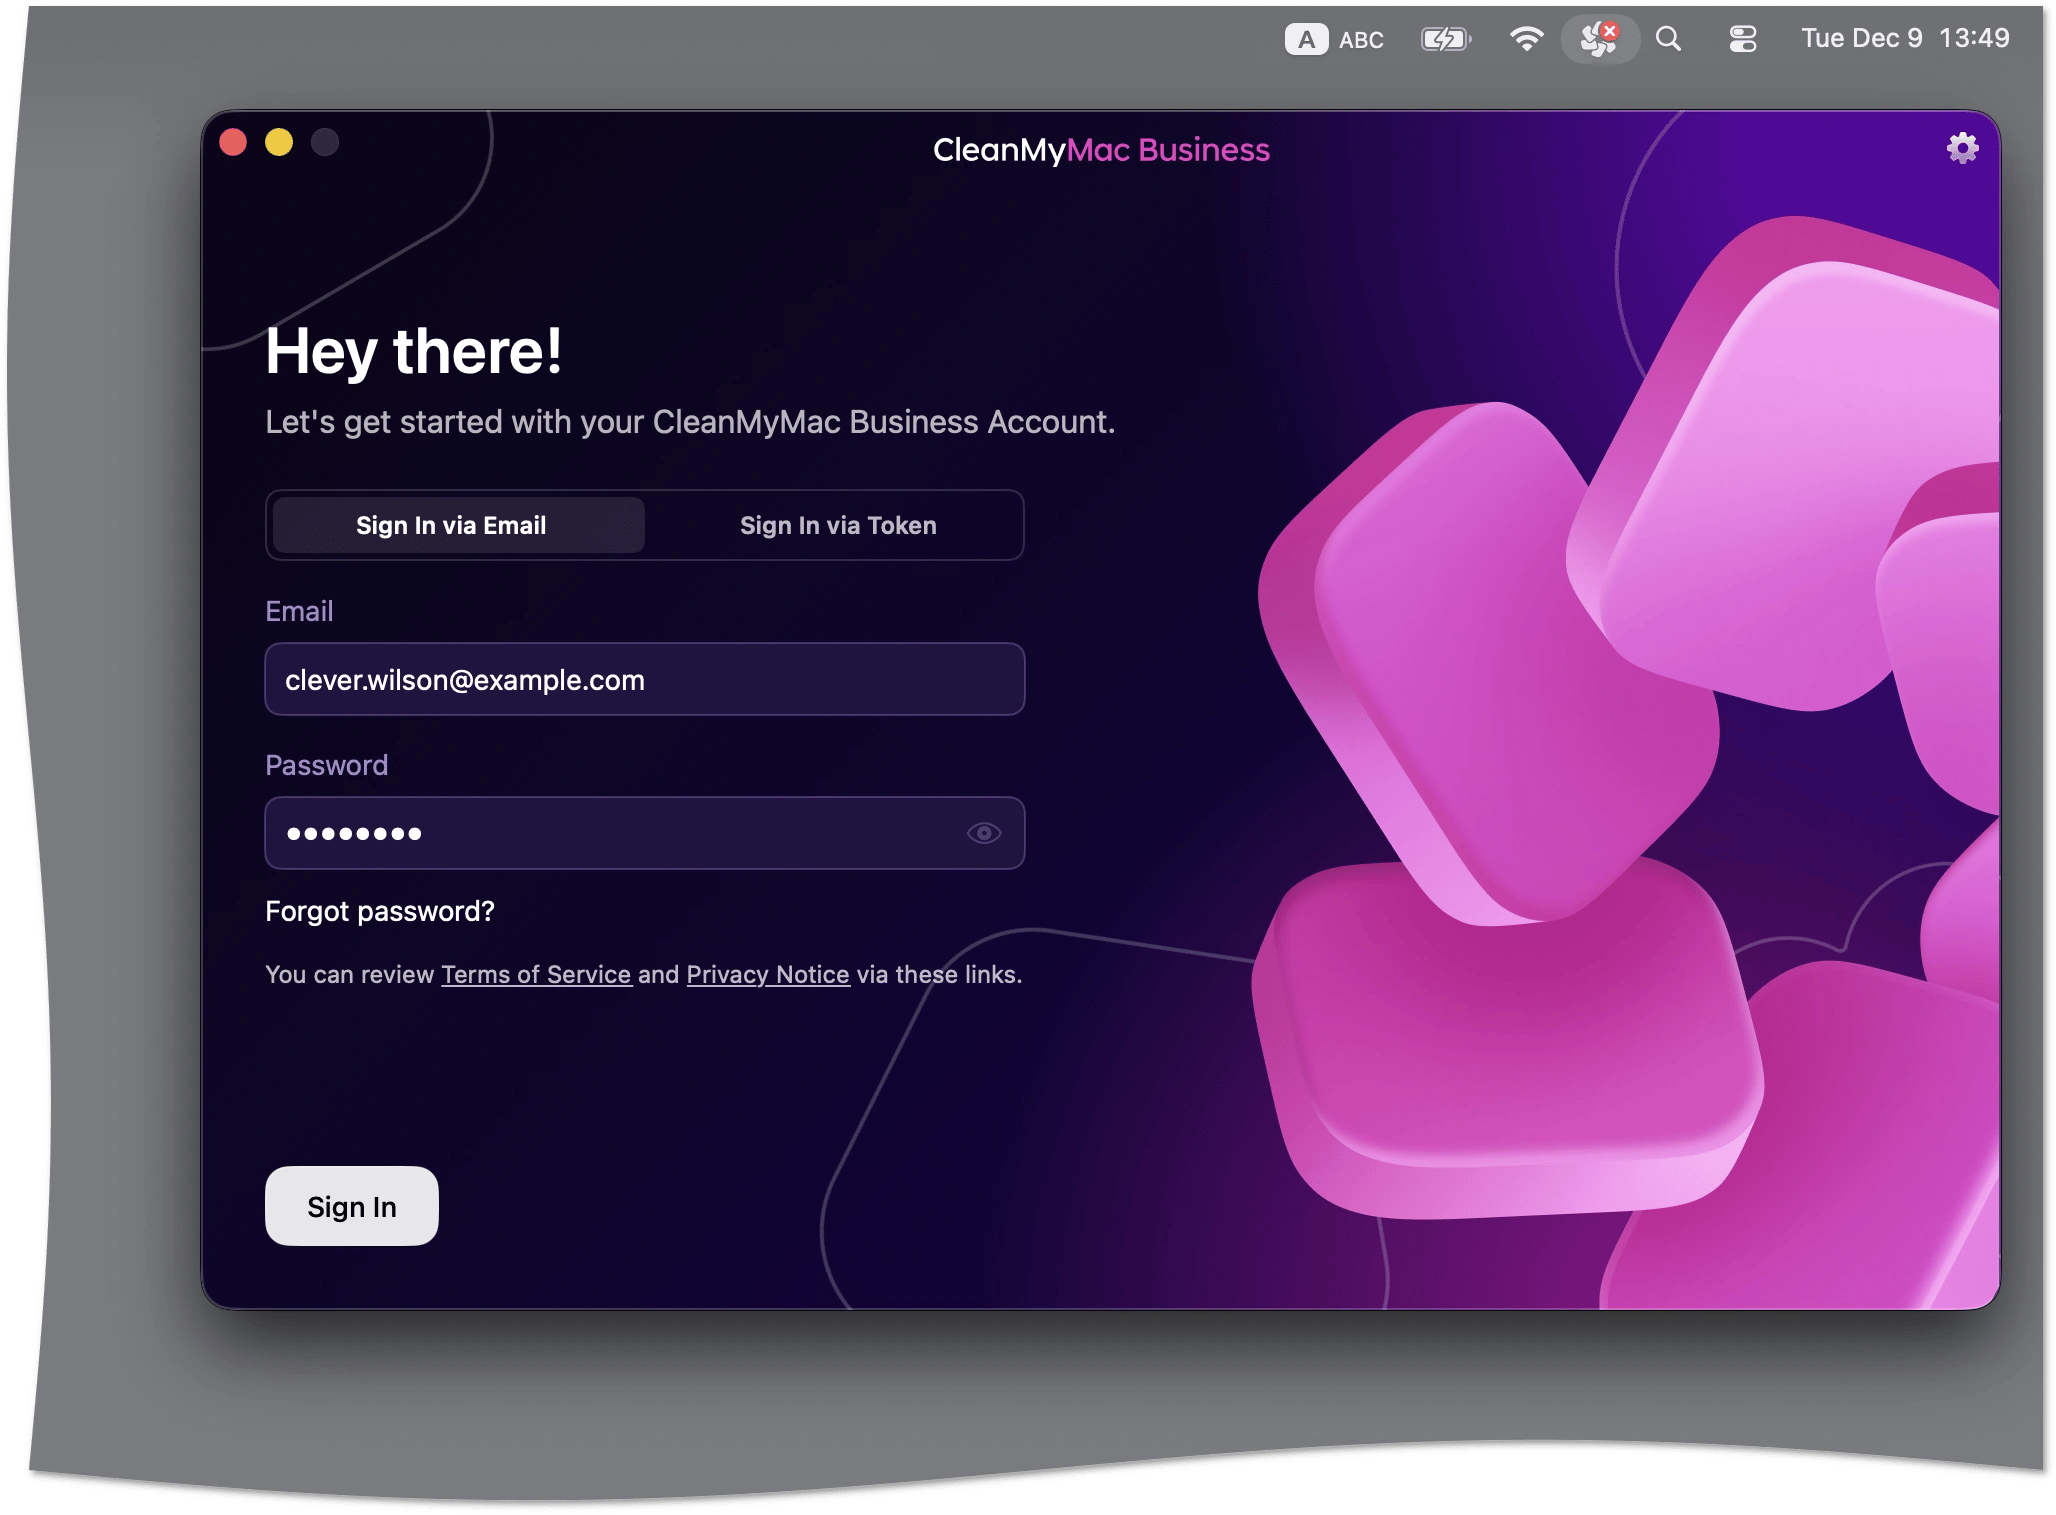
Task: Click the yellow minimize window button
Action: click(x=279, y=144)
